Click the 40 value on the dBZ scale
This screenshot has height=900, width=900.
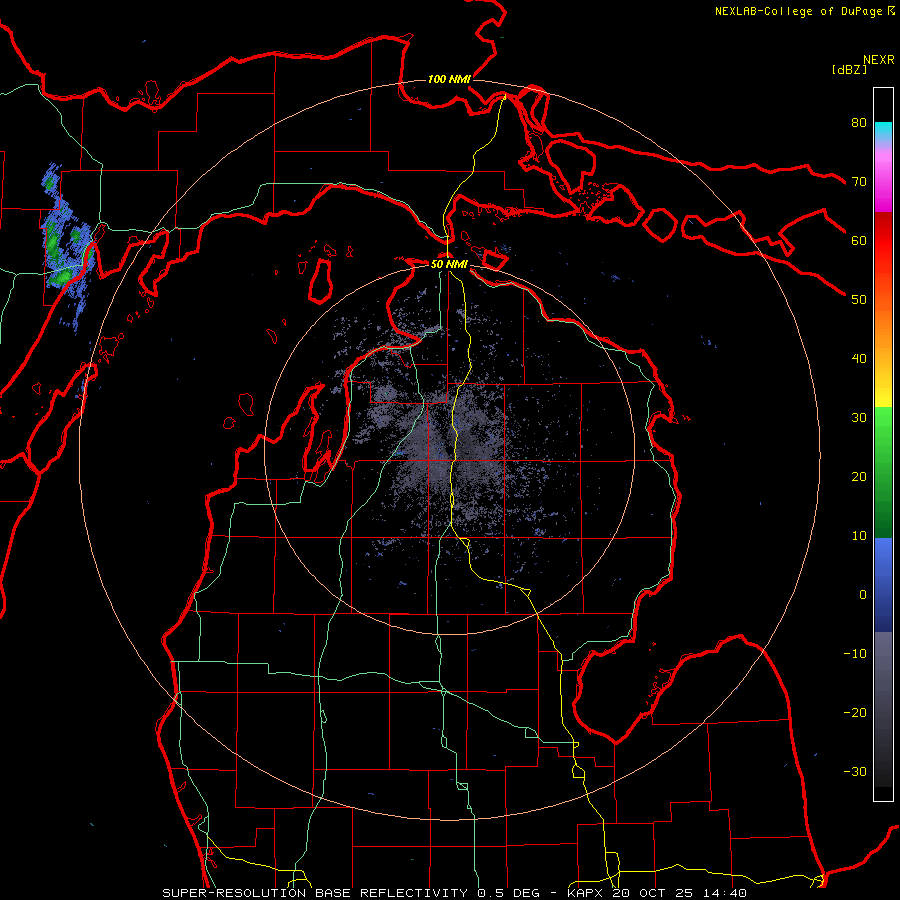(859, 359)
